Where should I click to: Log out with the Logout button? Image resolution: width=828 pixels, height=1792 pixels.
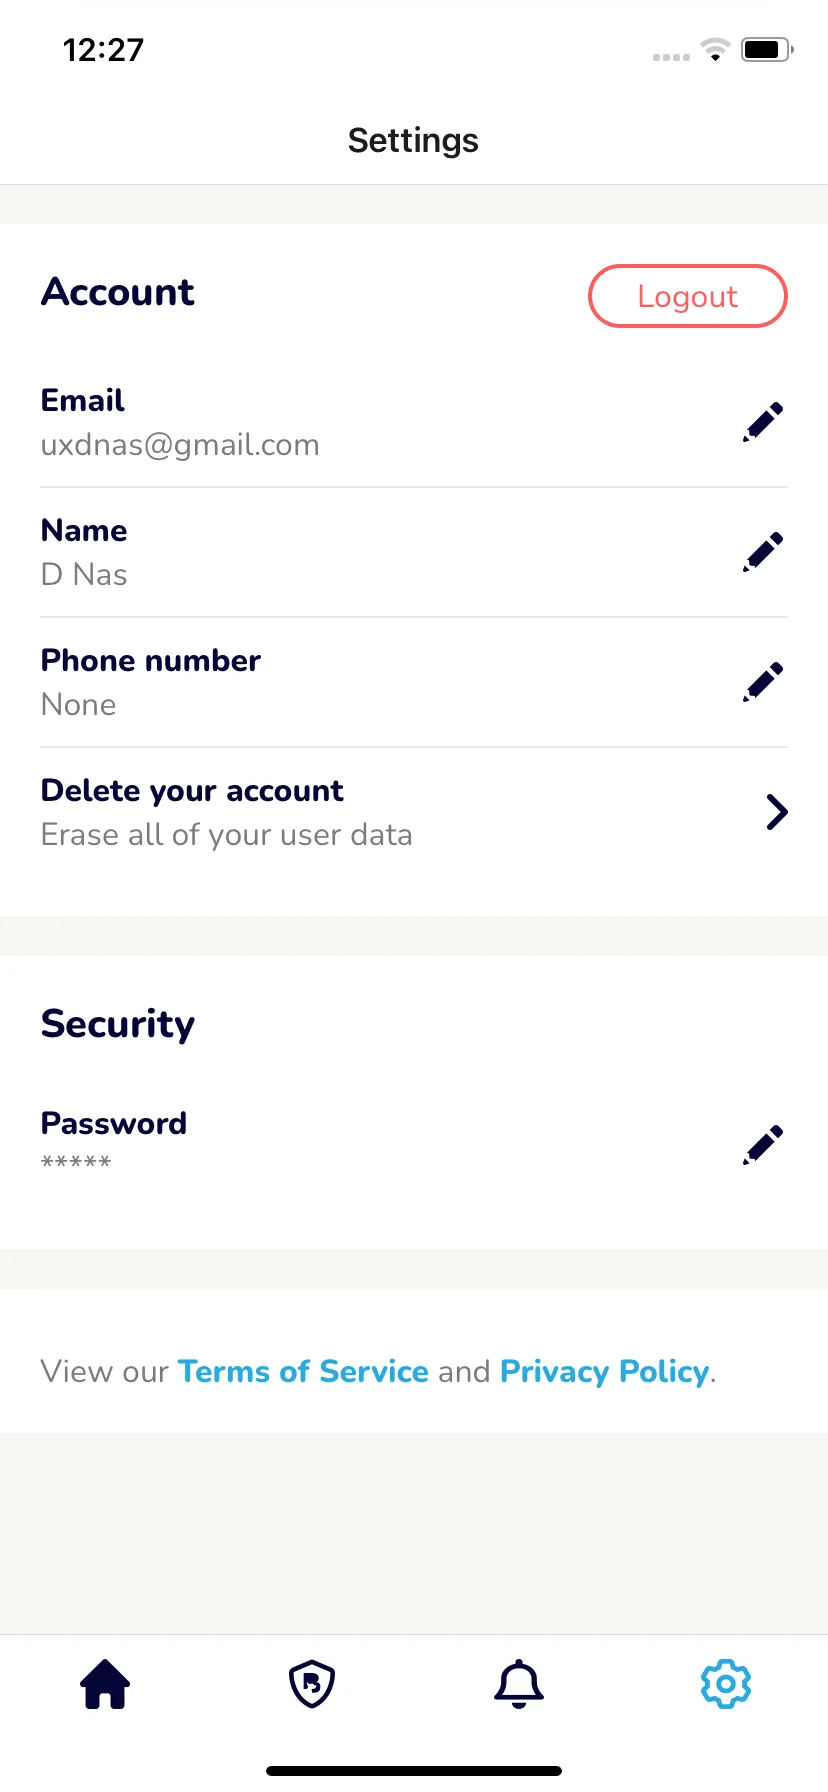point(688,296)
